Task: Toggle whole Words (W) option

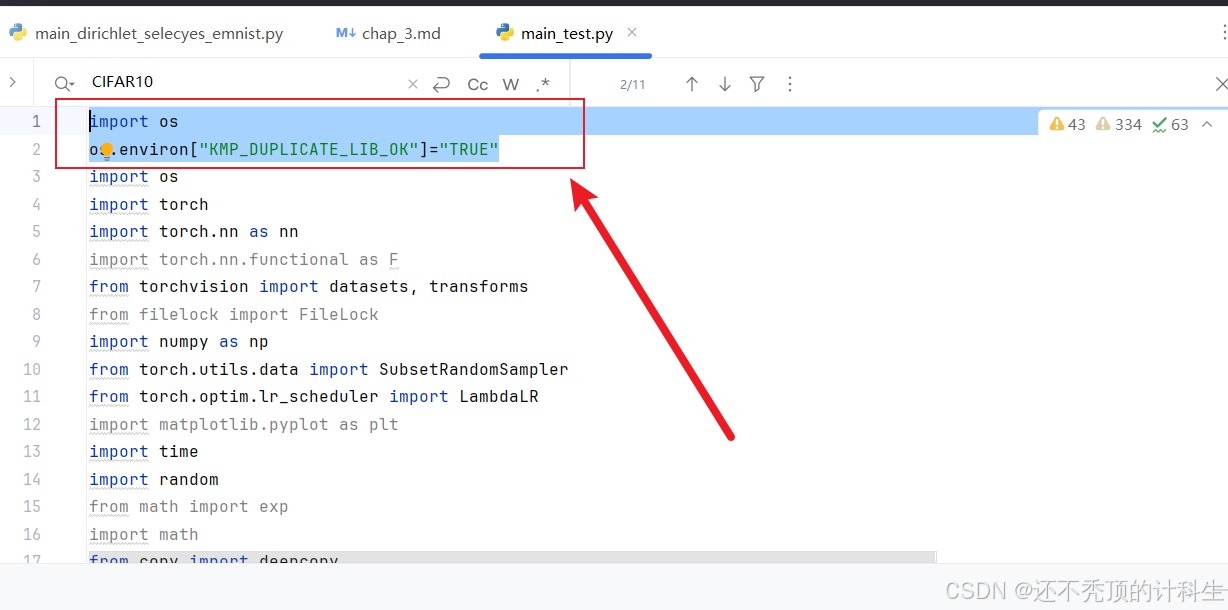Action: pyautogui.click(x=511, y=84)
